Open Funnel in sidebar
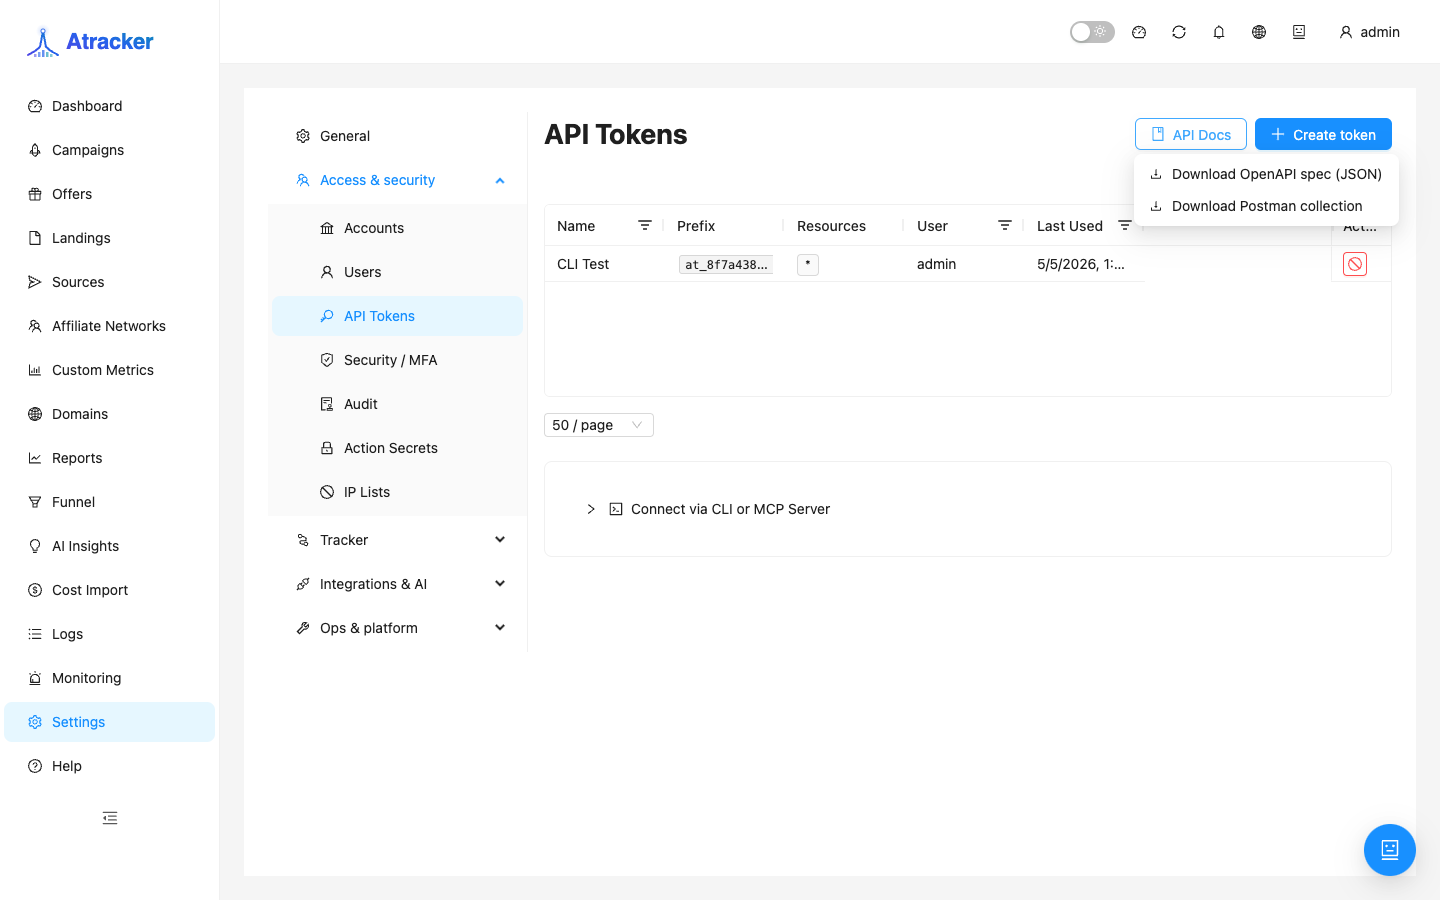 click(110, 502)
